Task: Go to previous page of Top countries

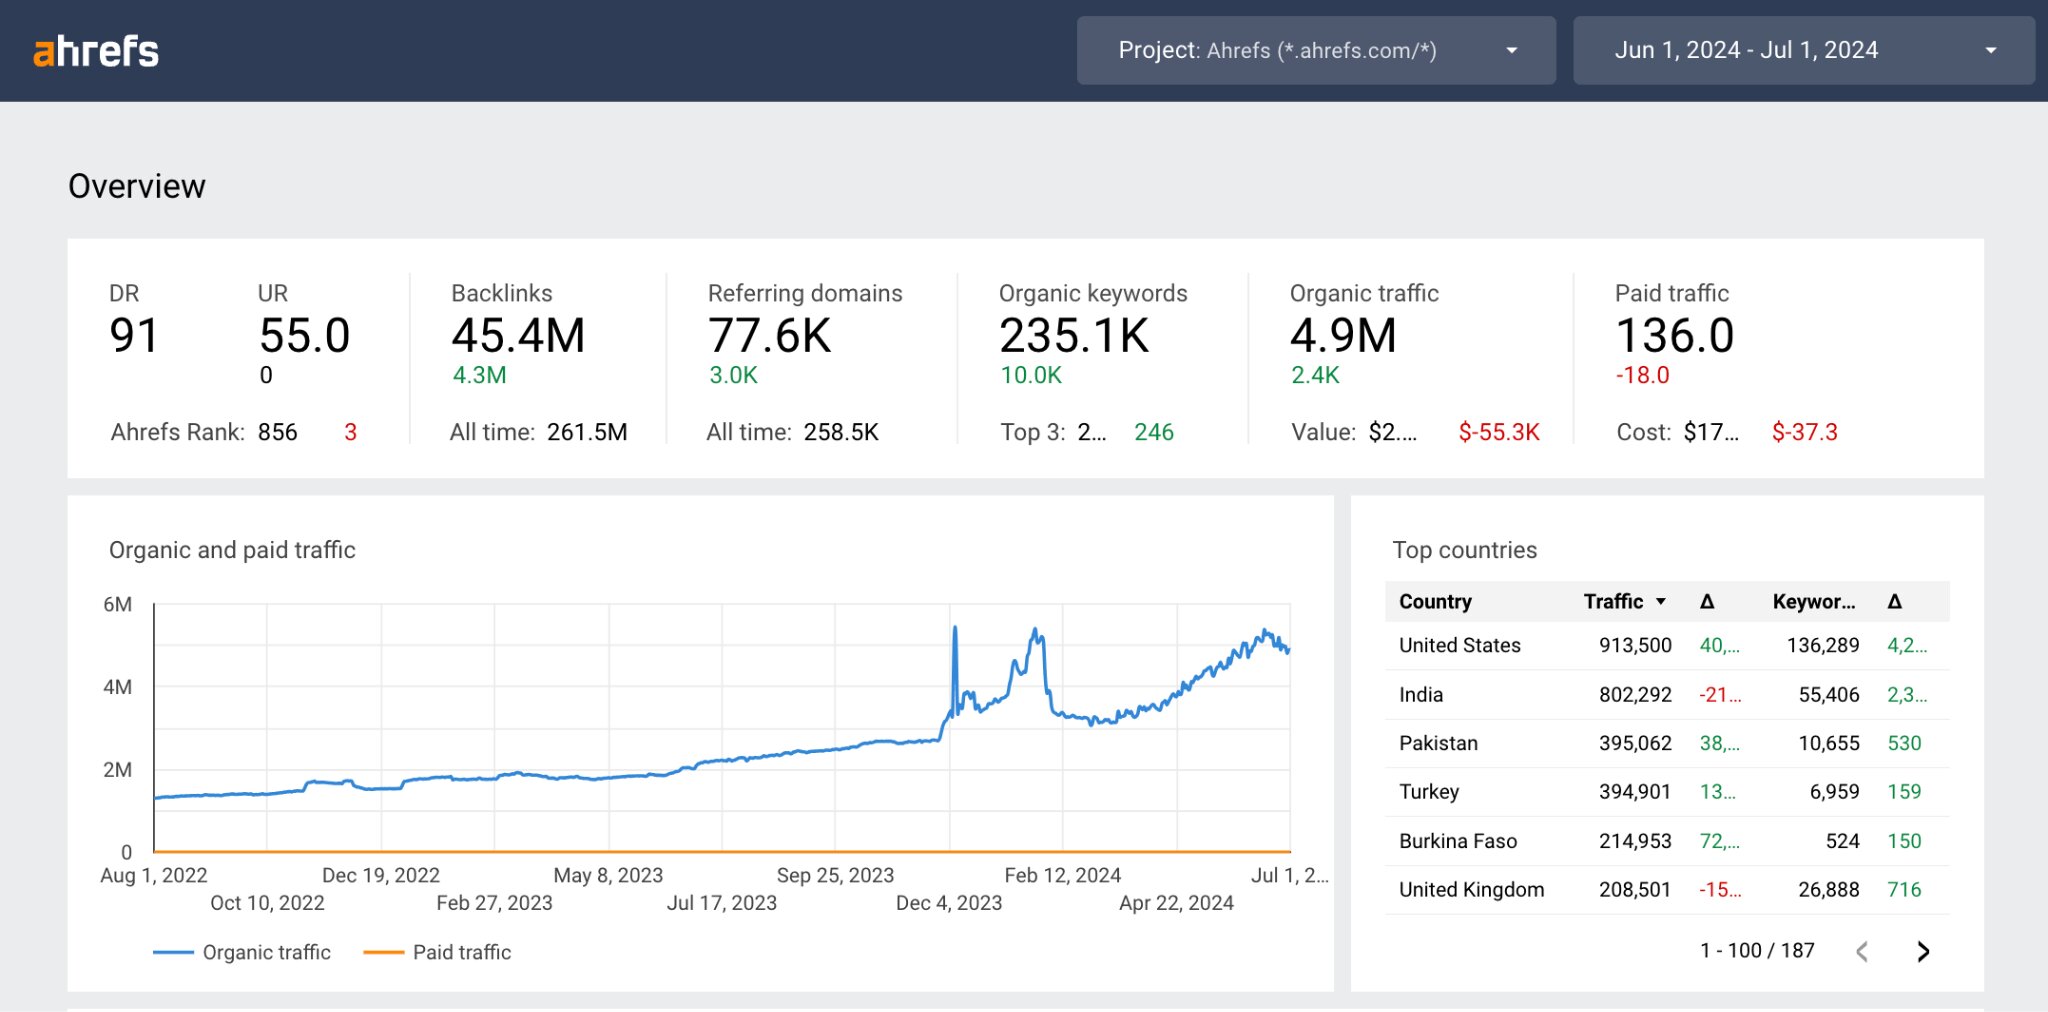Action: tap(1862, 951)
